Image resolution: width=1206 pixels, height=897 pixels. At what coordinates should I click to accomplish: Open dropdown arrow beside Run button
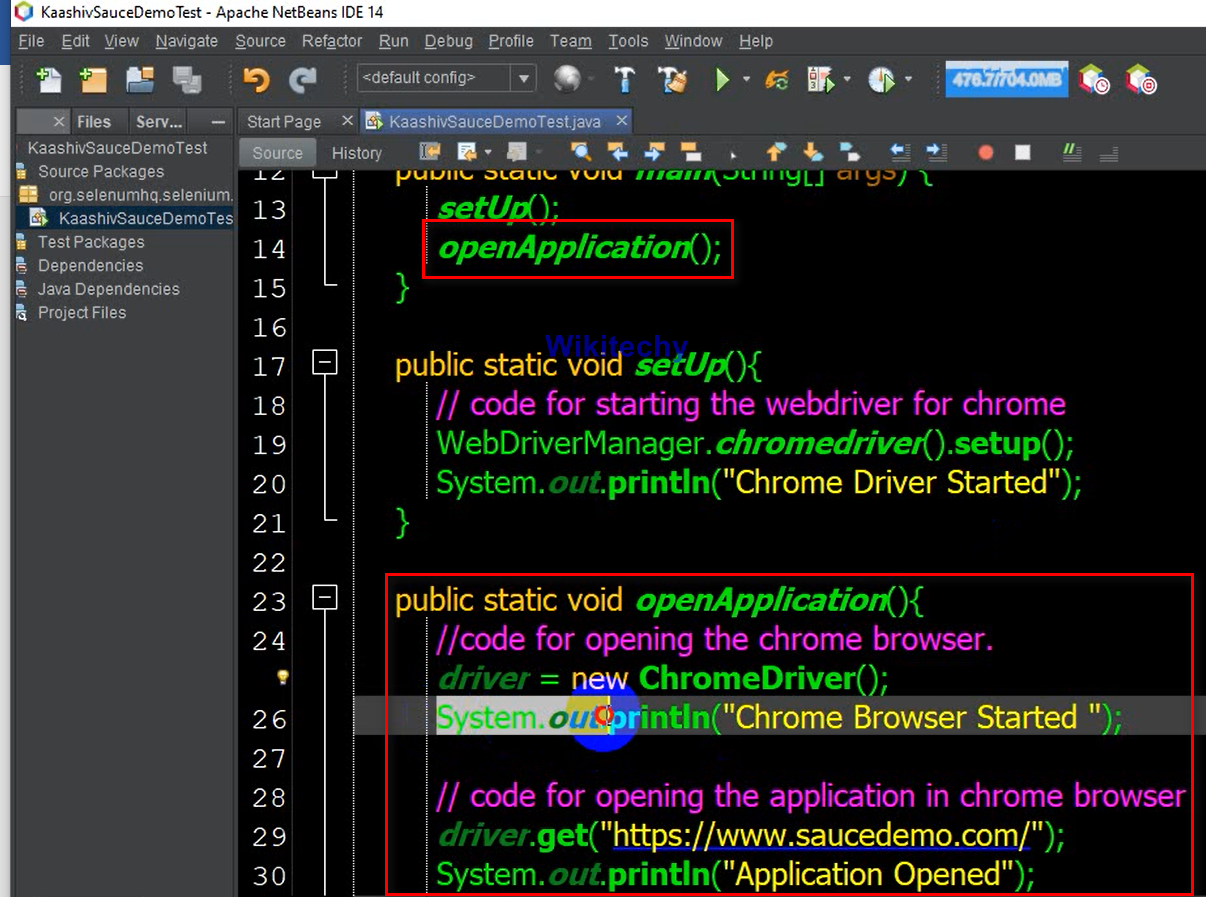click(x=746, y=80)
